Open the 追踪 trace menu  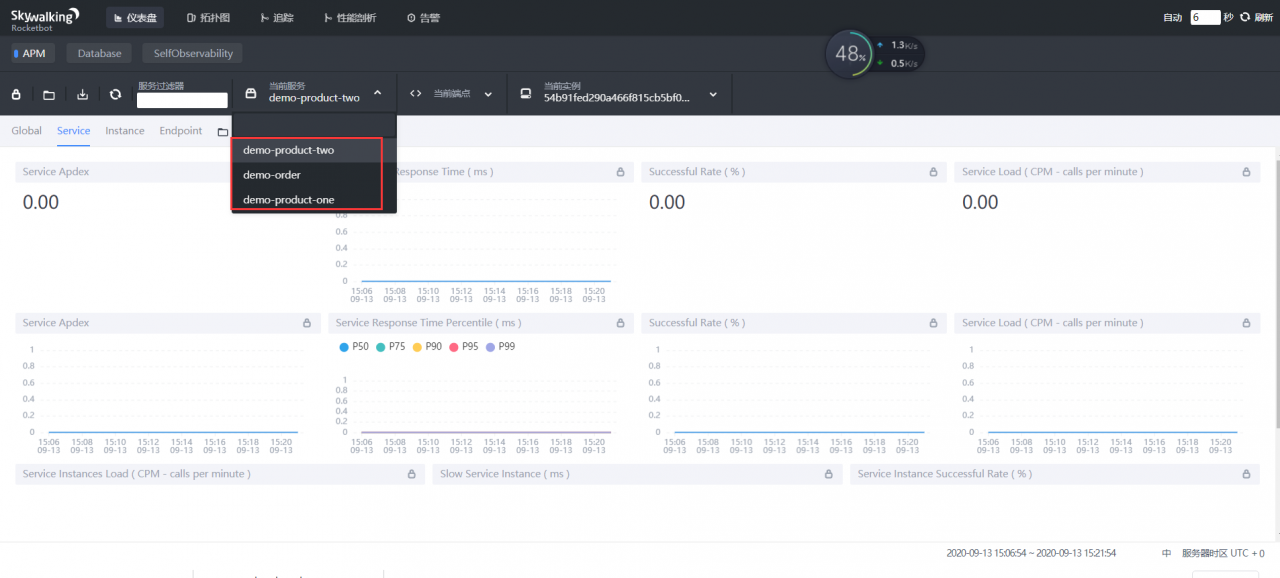(x=277, y=18)
